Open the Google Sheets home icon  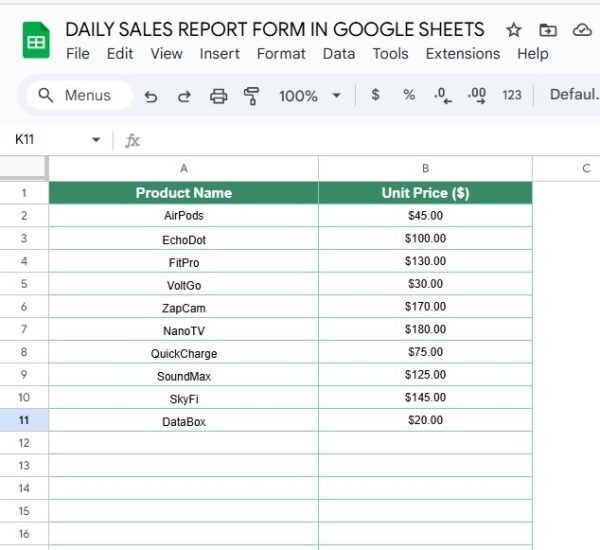click(36, 41)
